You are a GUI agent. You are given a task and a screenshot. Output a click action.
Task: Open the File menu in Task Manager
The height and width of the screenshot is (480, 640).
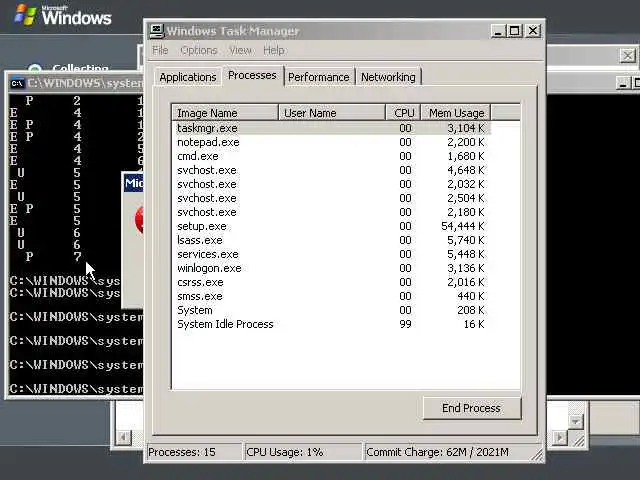pos(160,50)
